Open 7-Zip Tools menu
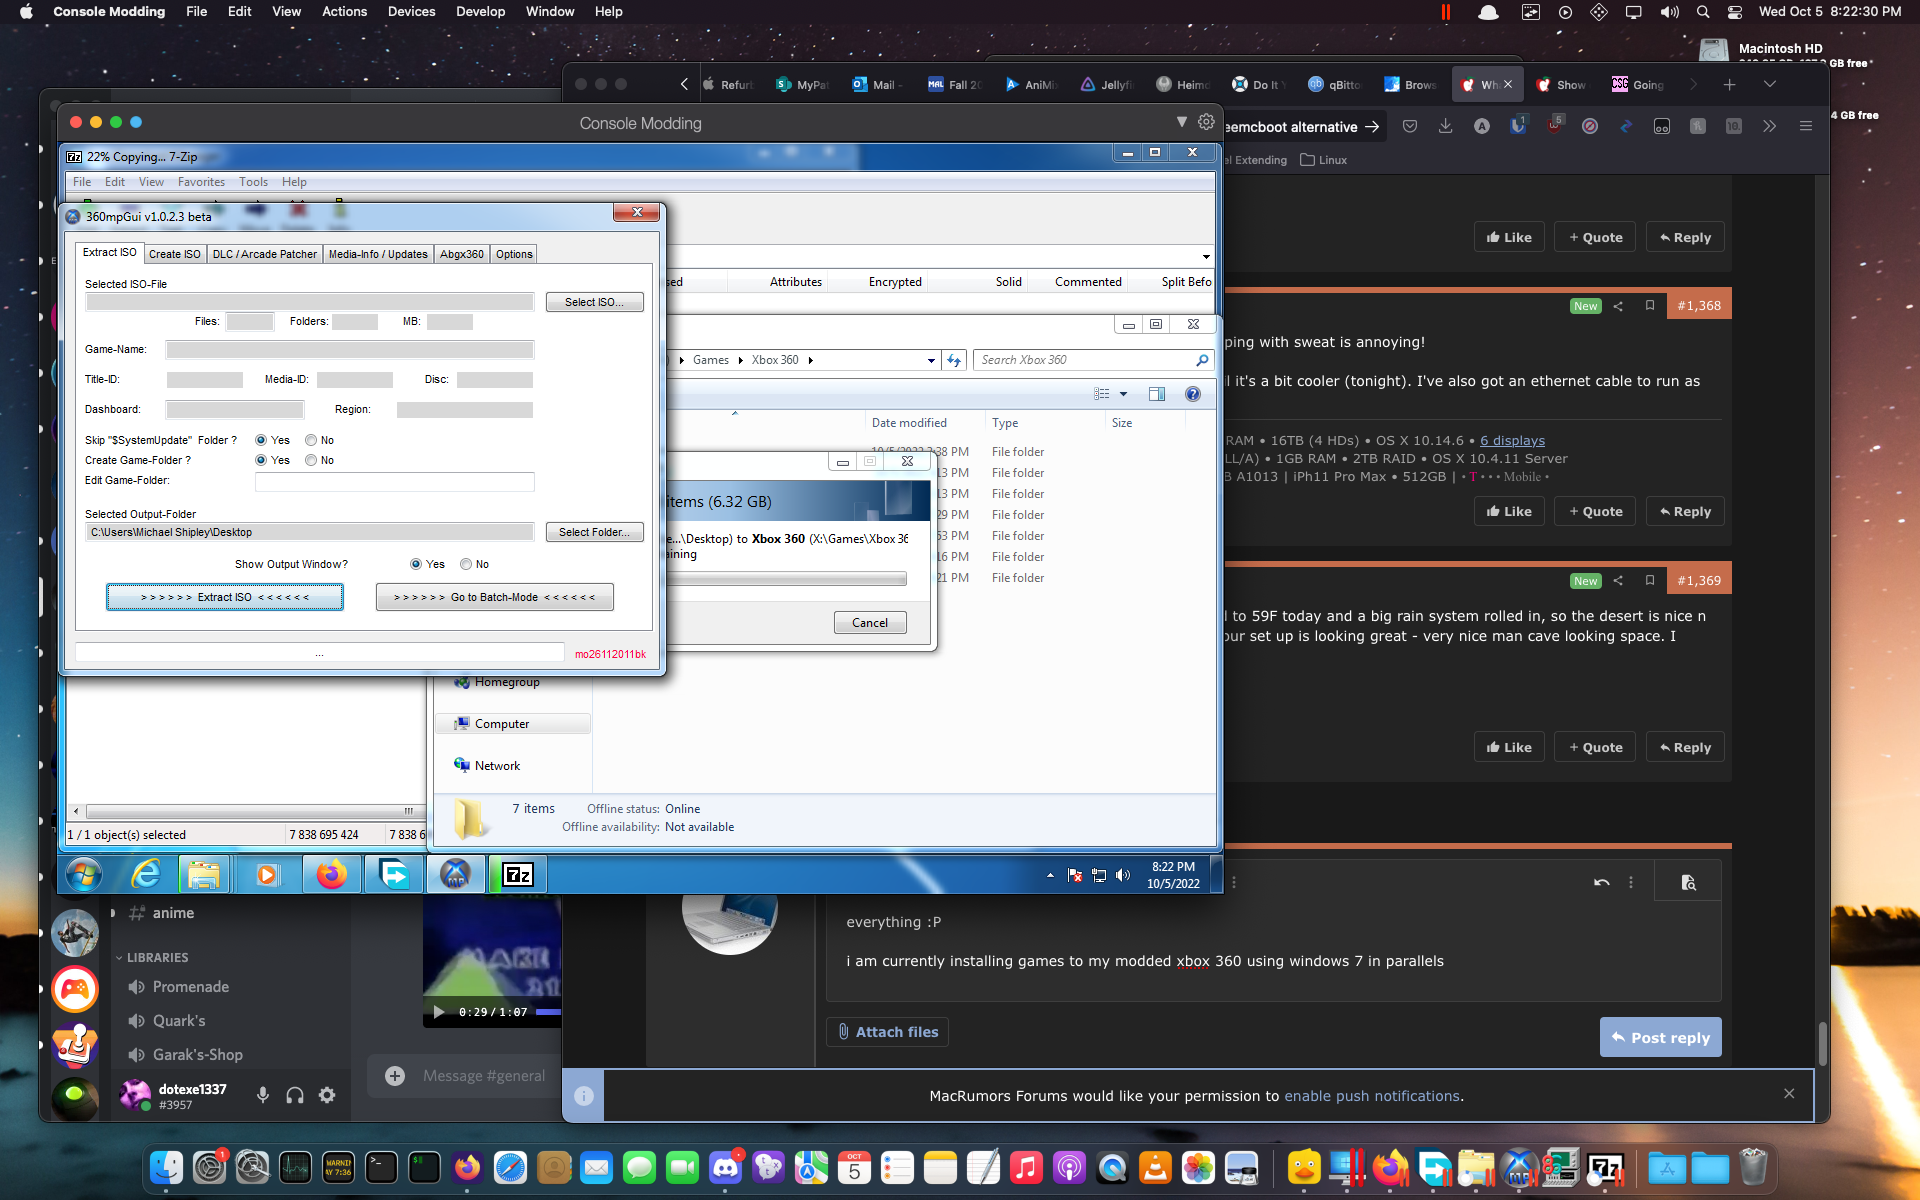 (253, 182)
